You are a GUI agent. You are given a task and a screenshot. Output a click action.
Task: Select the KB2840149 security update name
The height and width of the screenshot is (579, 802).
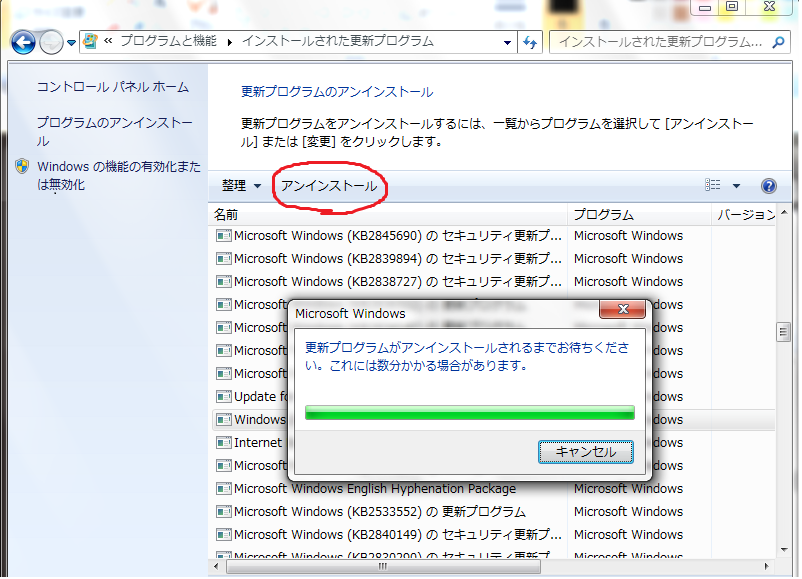point(398,535)
